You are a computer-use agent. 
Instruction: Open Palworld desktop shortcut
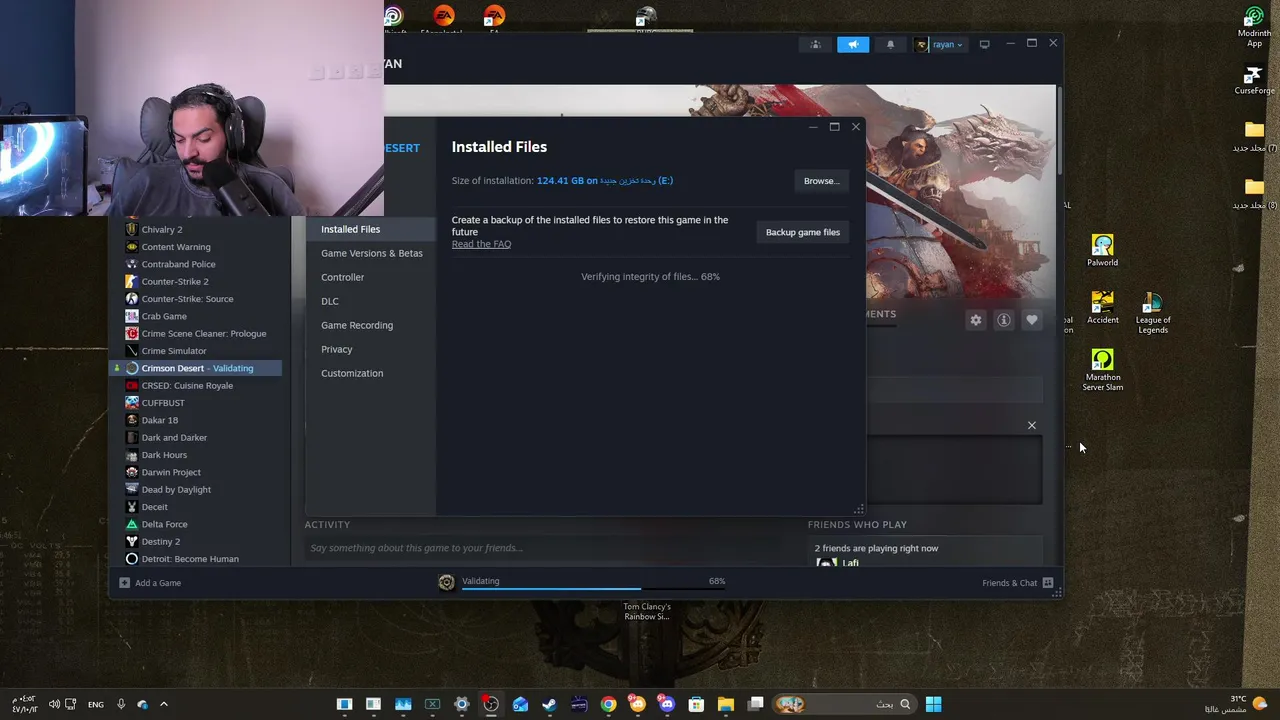pos(1102,251)
